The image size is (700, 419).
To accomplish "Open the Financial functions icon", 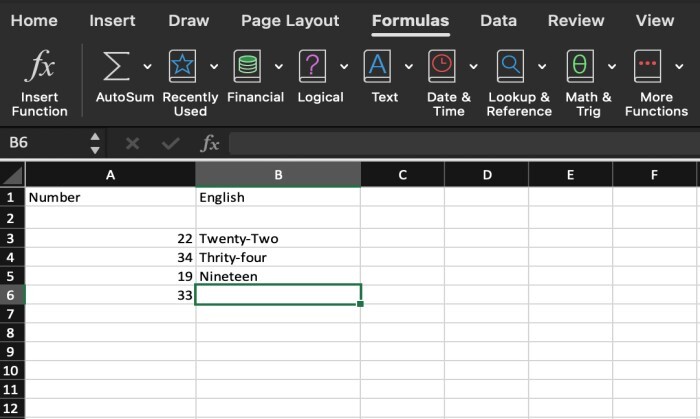I will pyautogui.click(x=247, y=67).
